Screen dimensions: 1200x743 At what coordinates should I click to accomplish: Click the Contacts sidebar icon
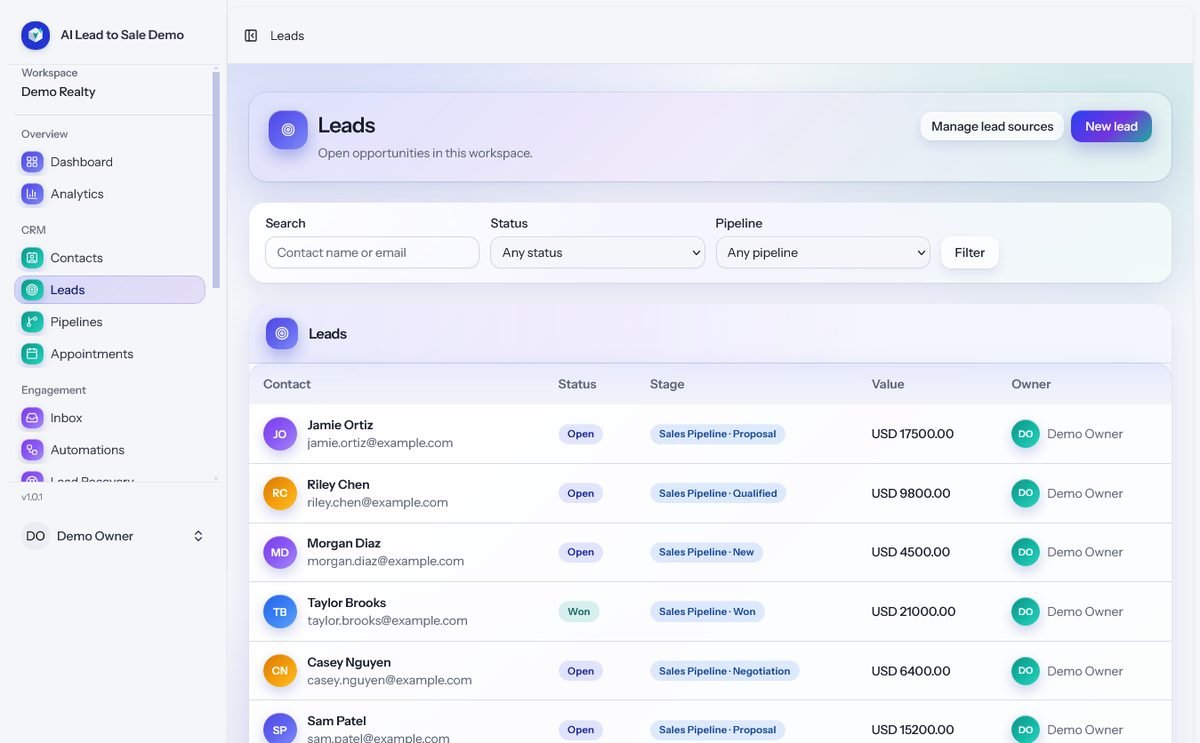[x=33, y=258]
